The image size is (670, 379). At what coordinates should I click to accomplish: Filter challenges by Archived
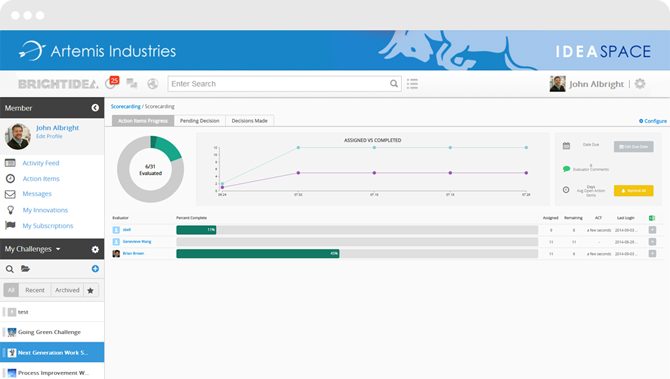pos(67,290)
